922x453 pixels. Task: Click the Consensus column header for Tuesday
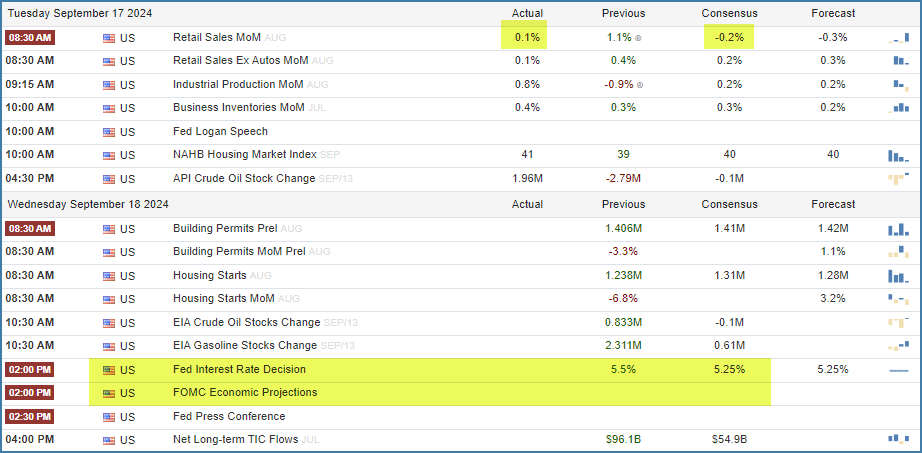pos(730,13)
